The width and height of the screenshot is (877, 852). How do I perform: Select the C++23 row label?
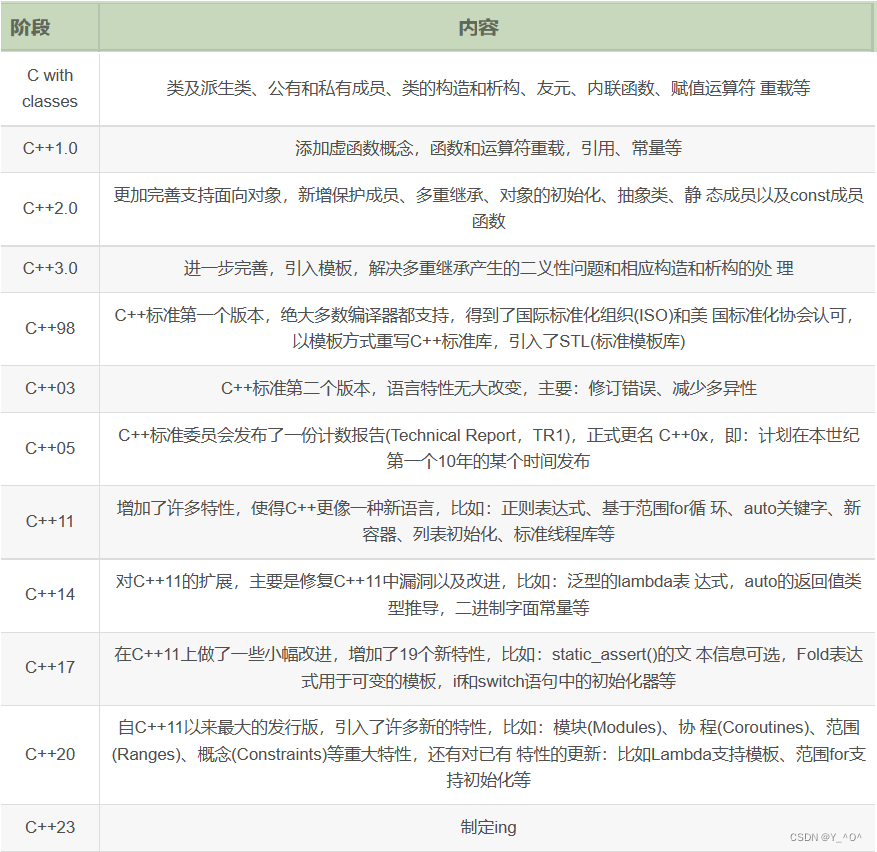49,828
